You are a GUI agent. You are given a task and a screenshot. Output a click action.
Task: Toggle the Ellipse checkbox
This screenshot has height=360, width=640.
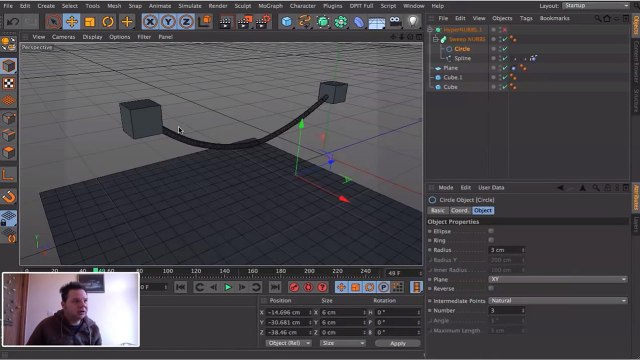pos(491,231)
